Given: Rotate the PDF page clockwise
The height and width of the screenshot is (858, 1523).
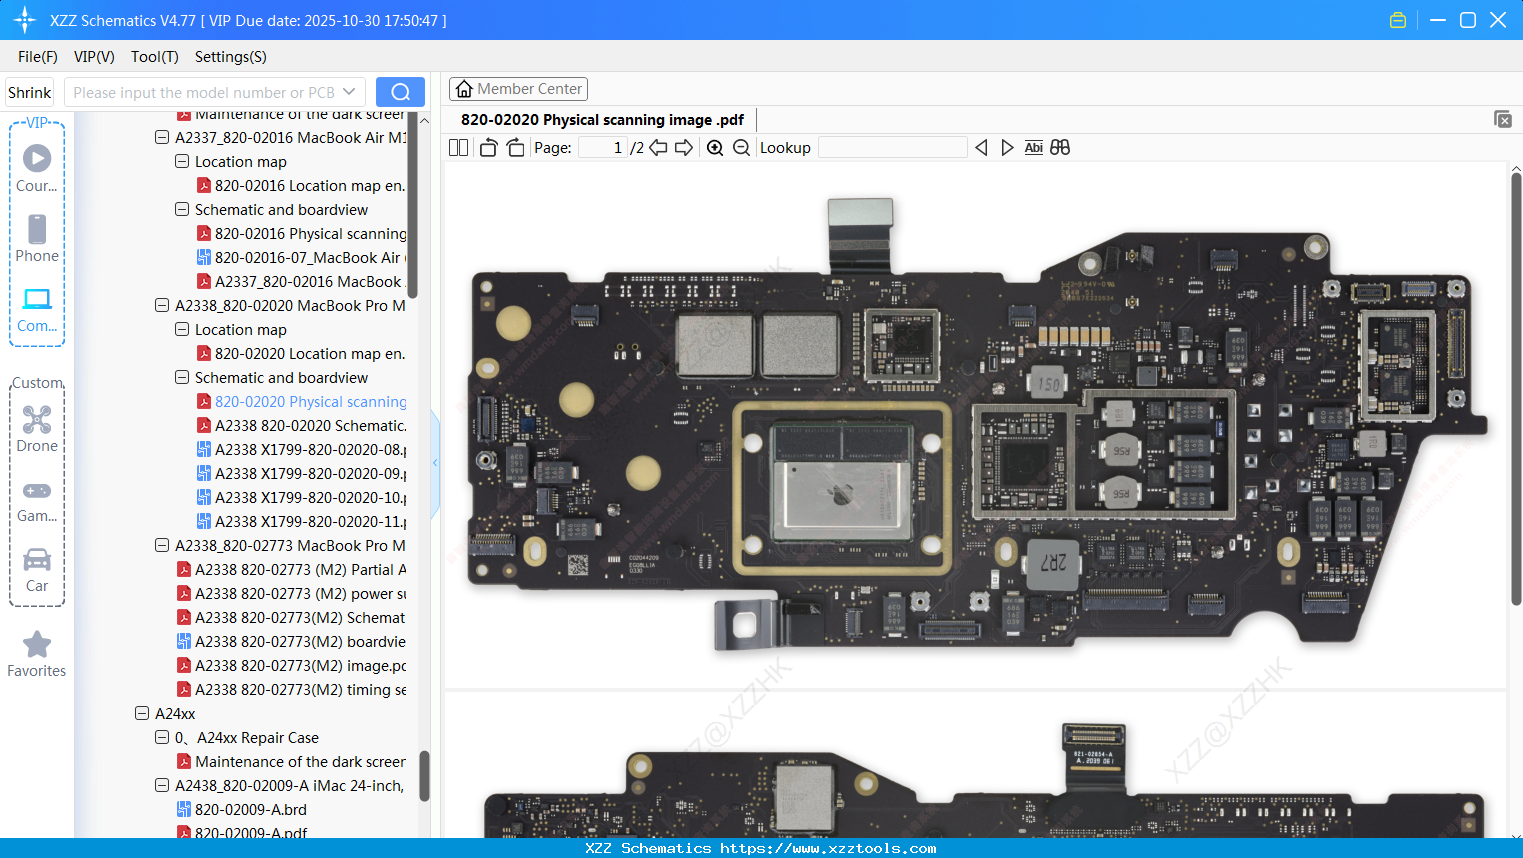Looking at the screenshot, I should [516, 148].
